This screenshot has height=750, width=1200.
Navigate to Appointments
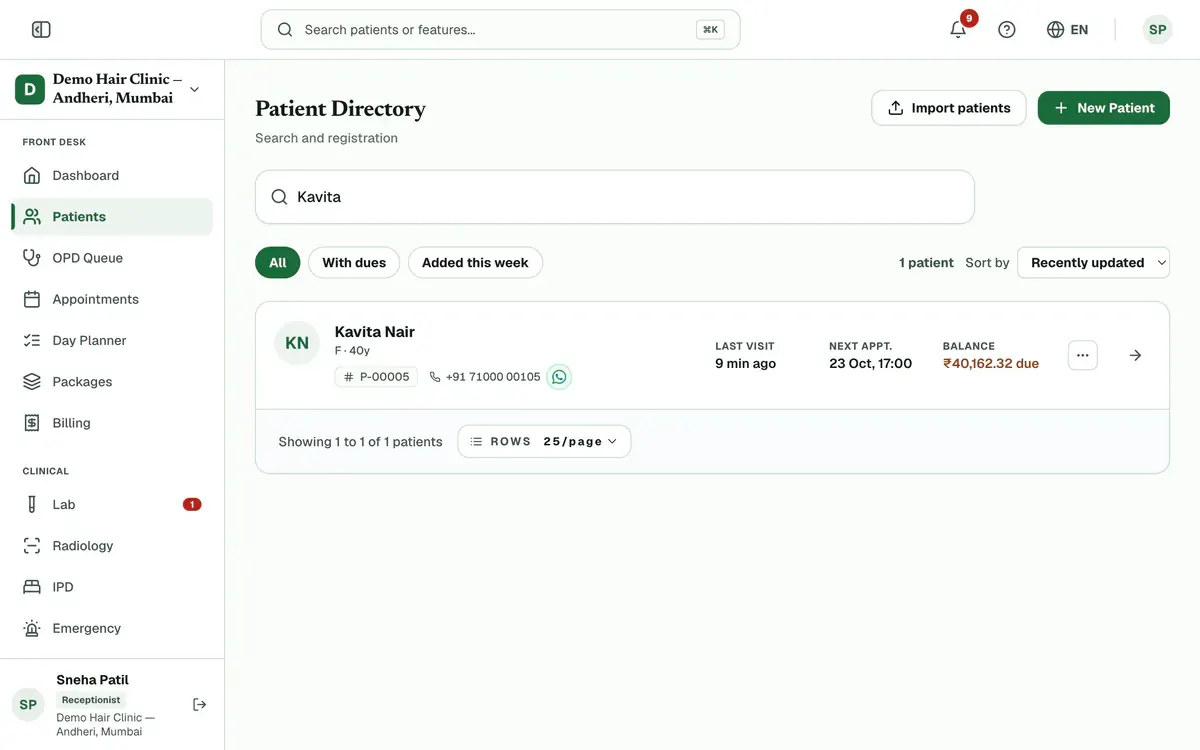click(112, 299)
